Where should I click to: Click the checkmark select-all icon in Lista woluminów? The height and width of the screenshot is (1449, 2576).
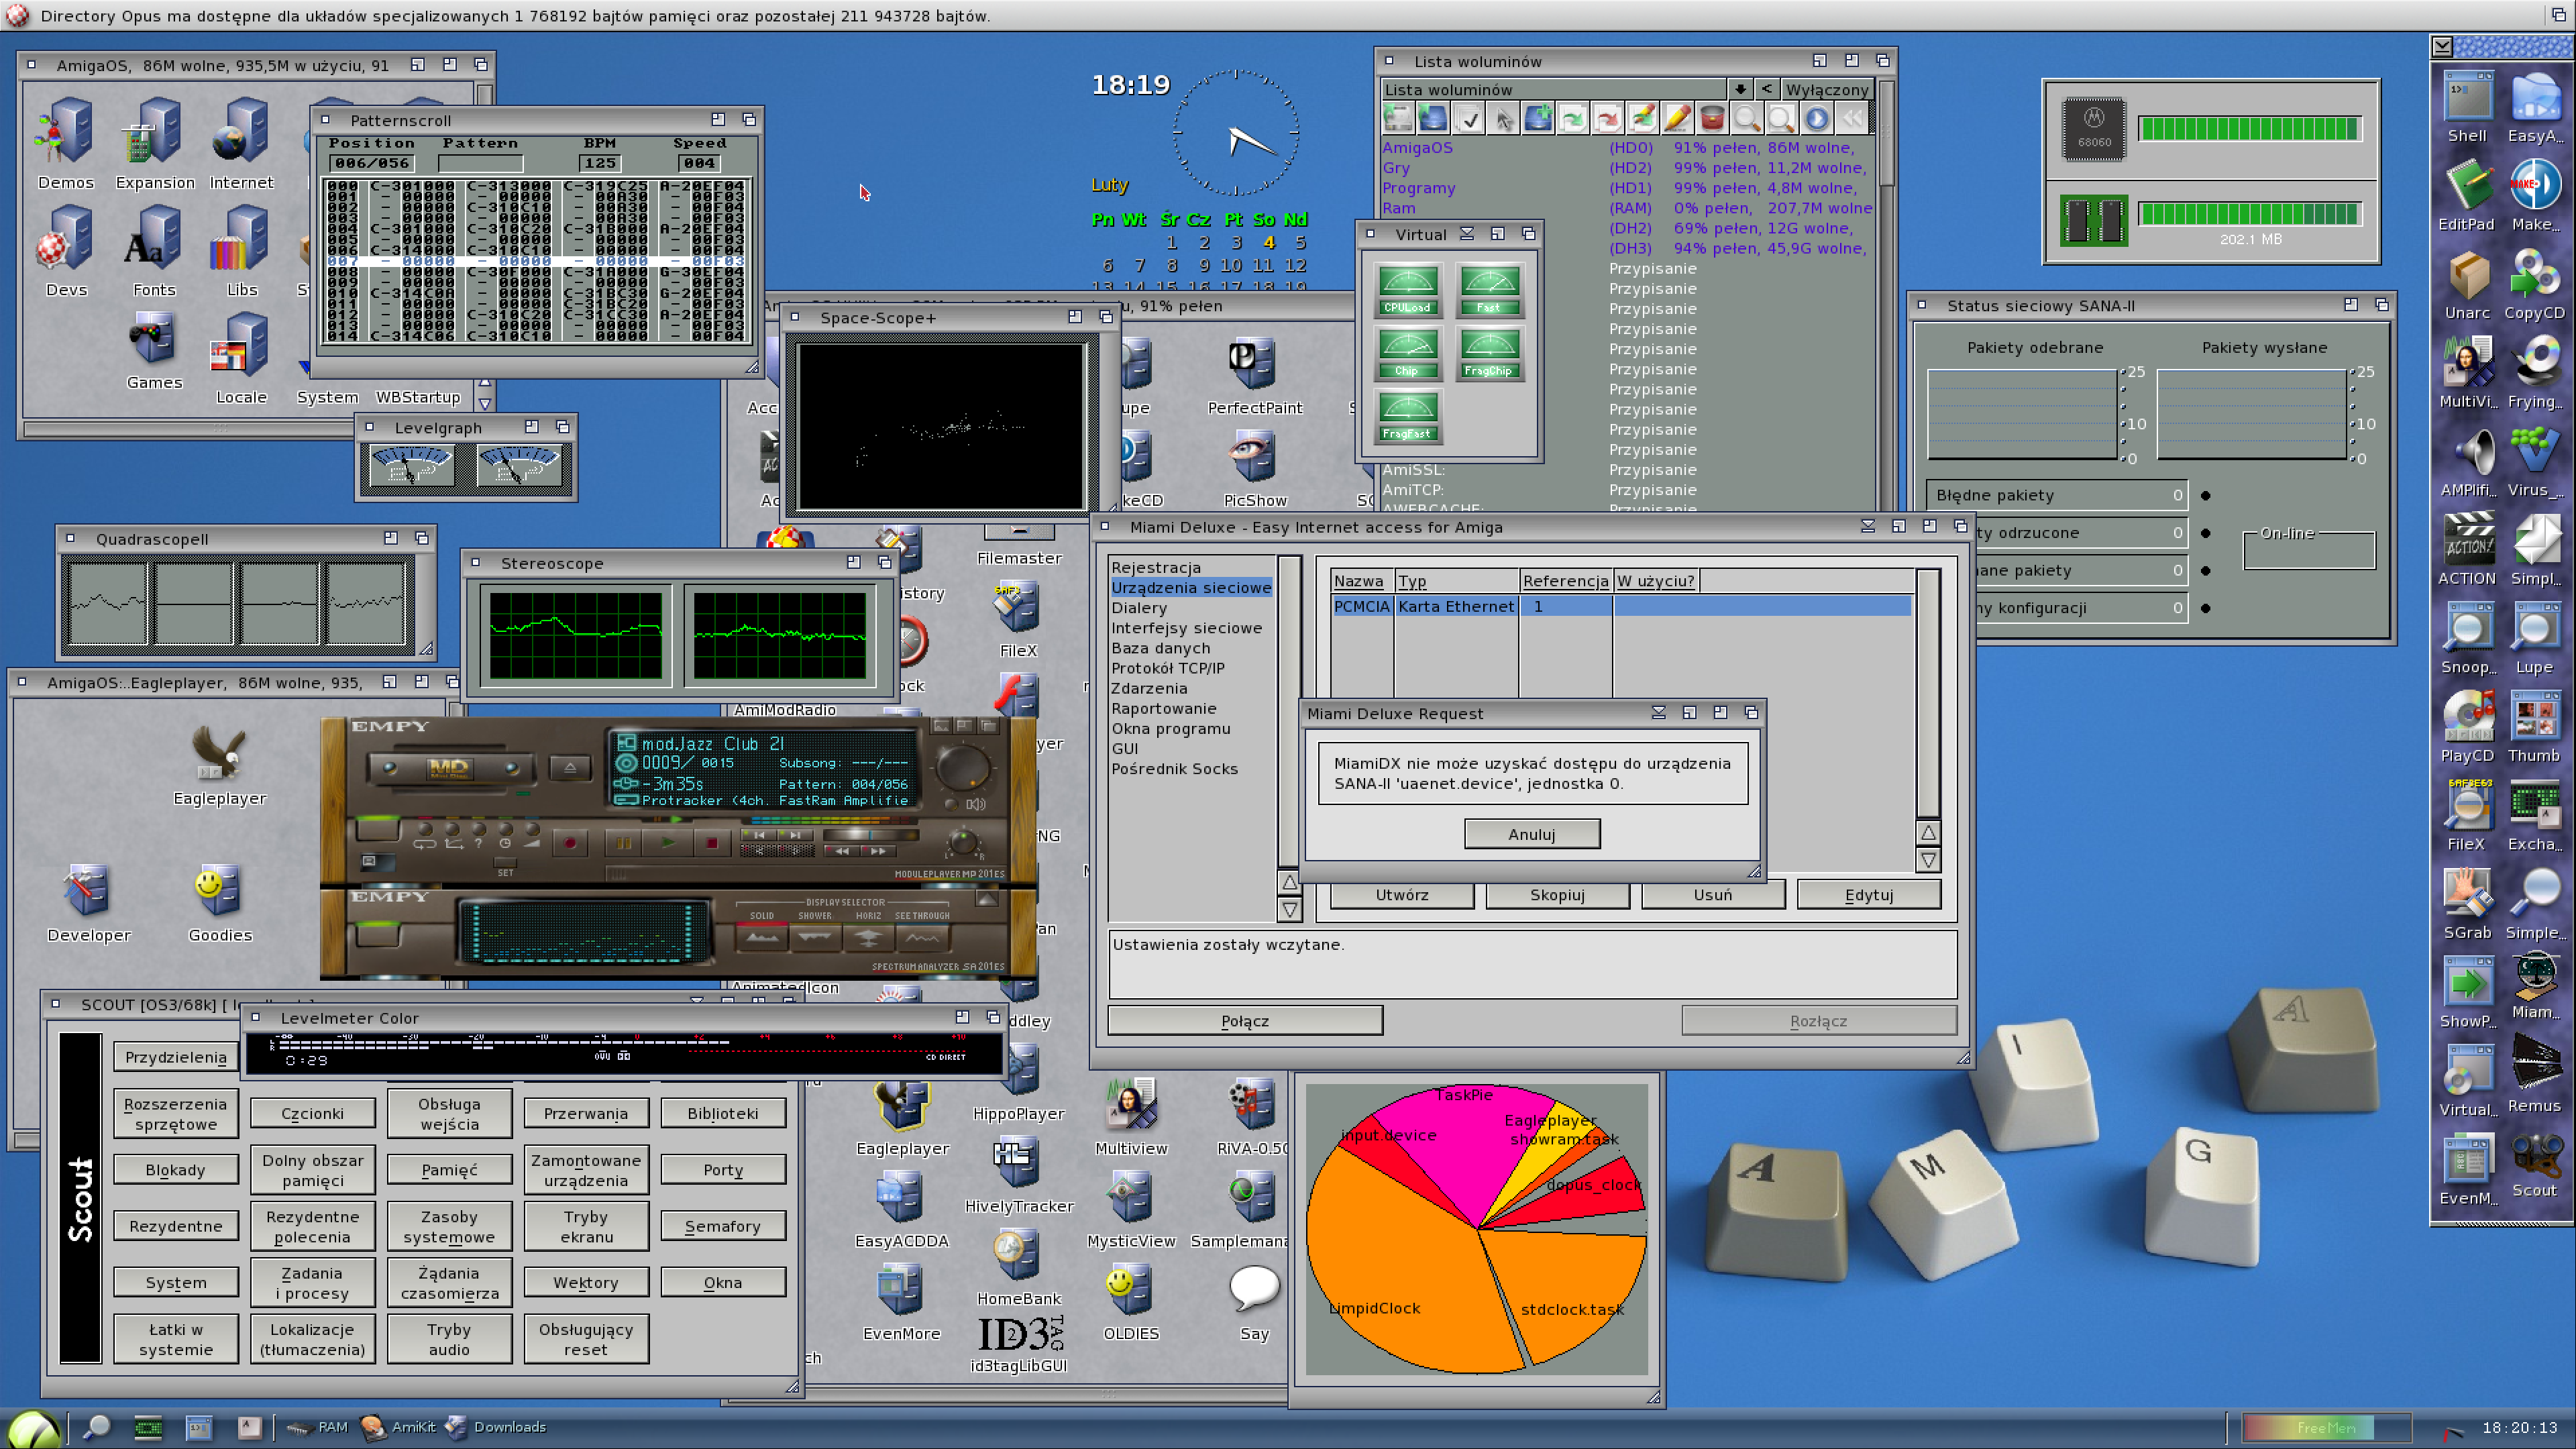pos(1469,119)
